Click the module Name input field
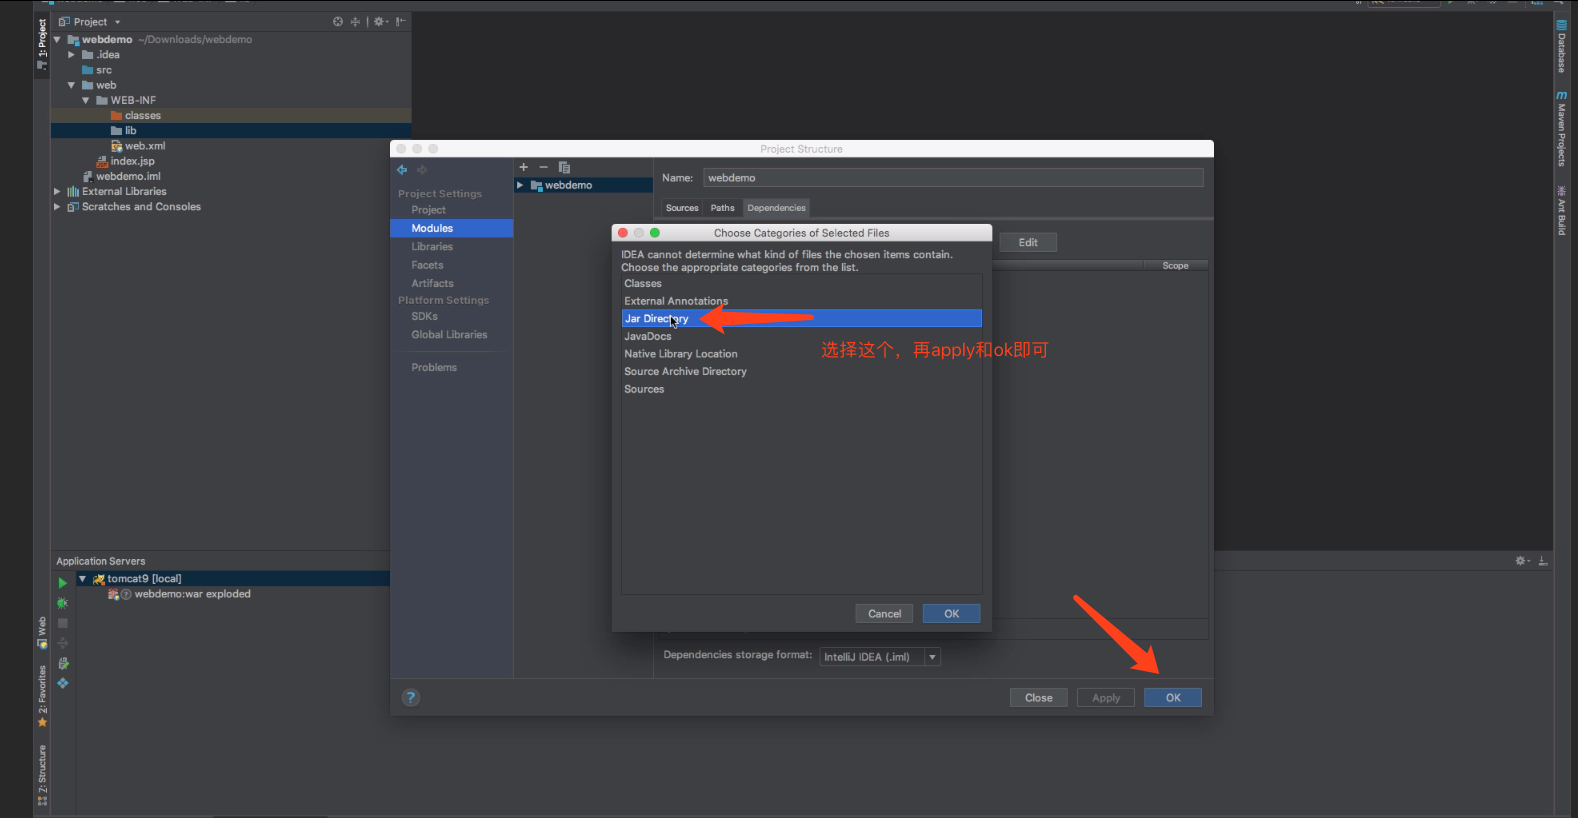Image resolution: width=1578 pixels, height=818 pixels. 952,178
